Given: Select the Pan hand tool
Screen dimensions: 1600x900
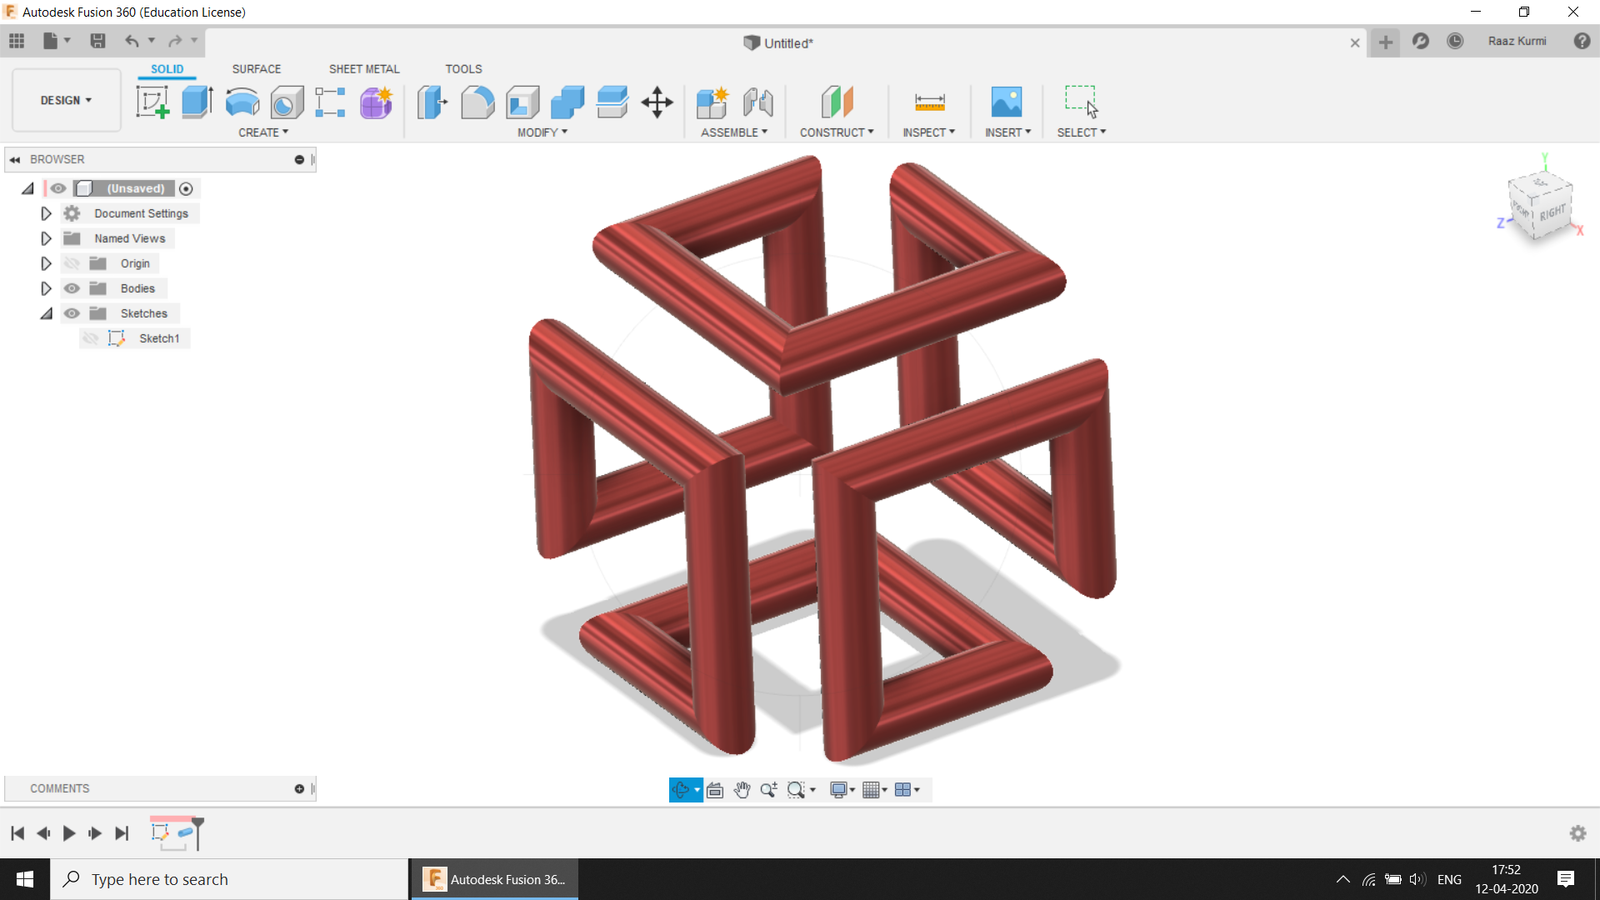Looking at the screenshot, I should (x=742, y=790).
